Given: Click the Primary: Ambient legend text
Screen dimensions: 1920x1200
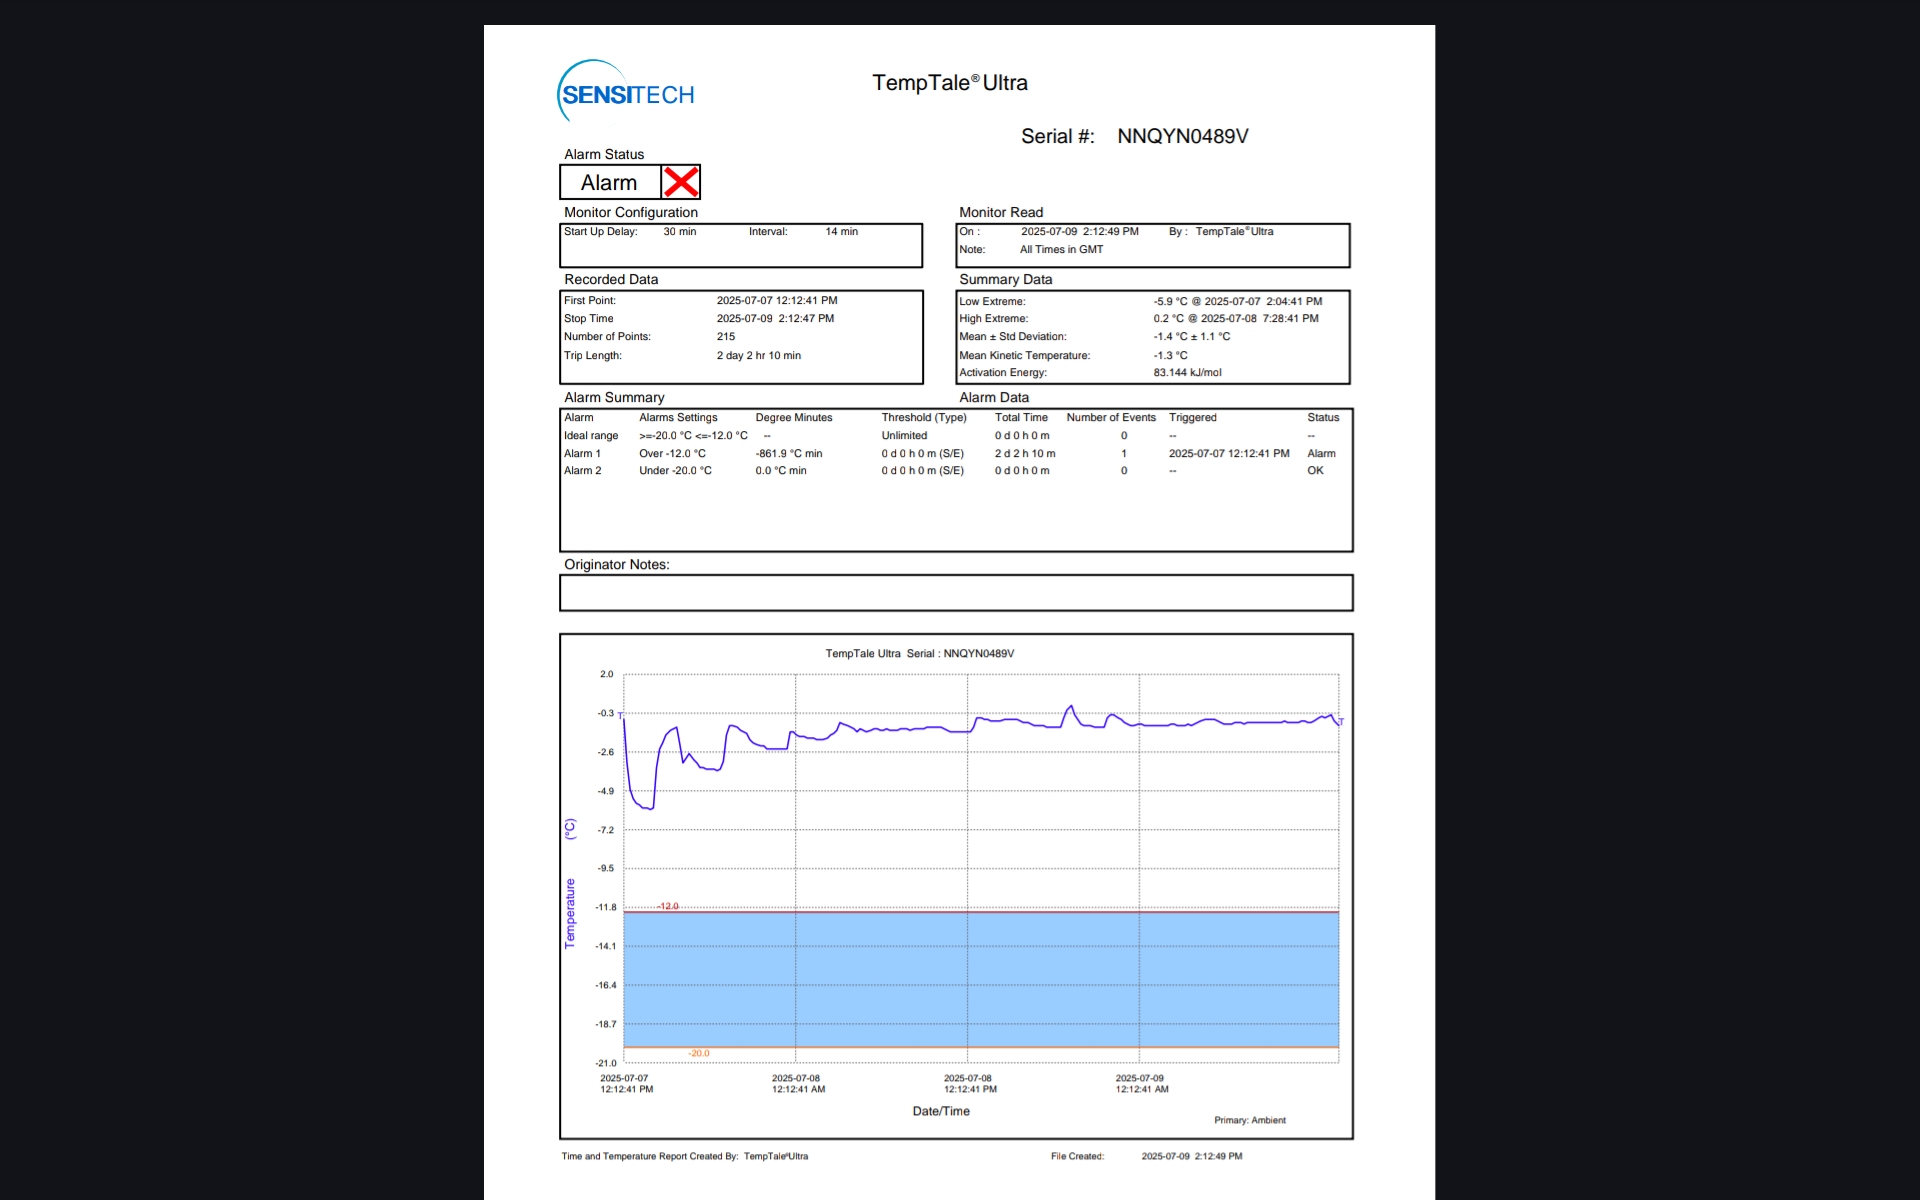Looking at the screenshot, I should pos(1249,1120).
